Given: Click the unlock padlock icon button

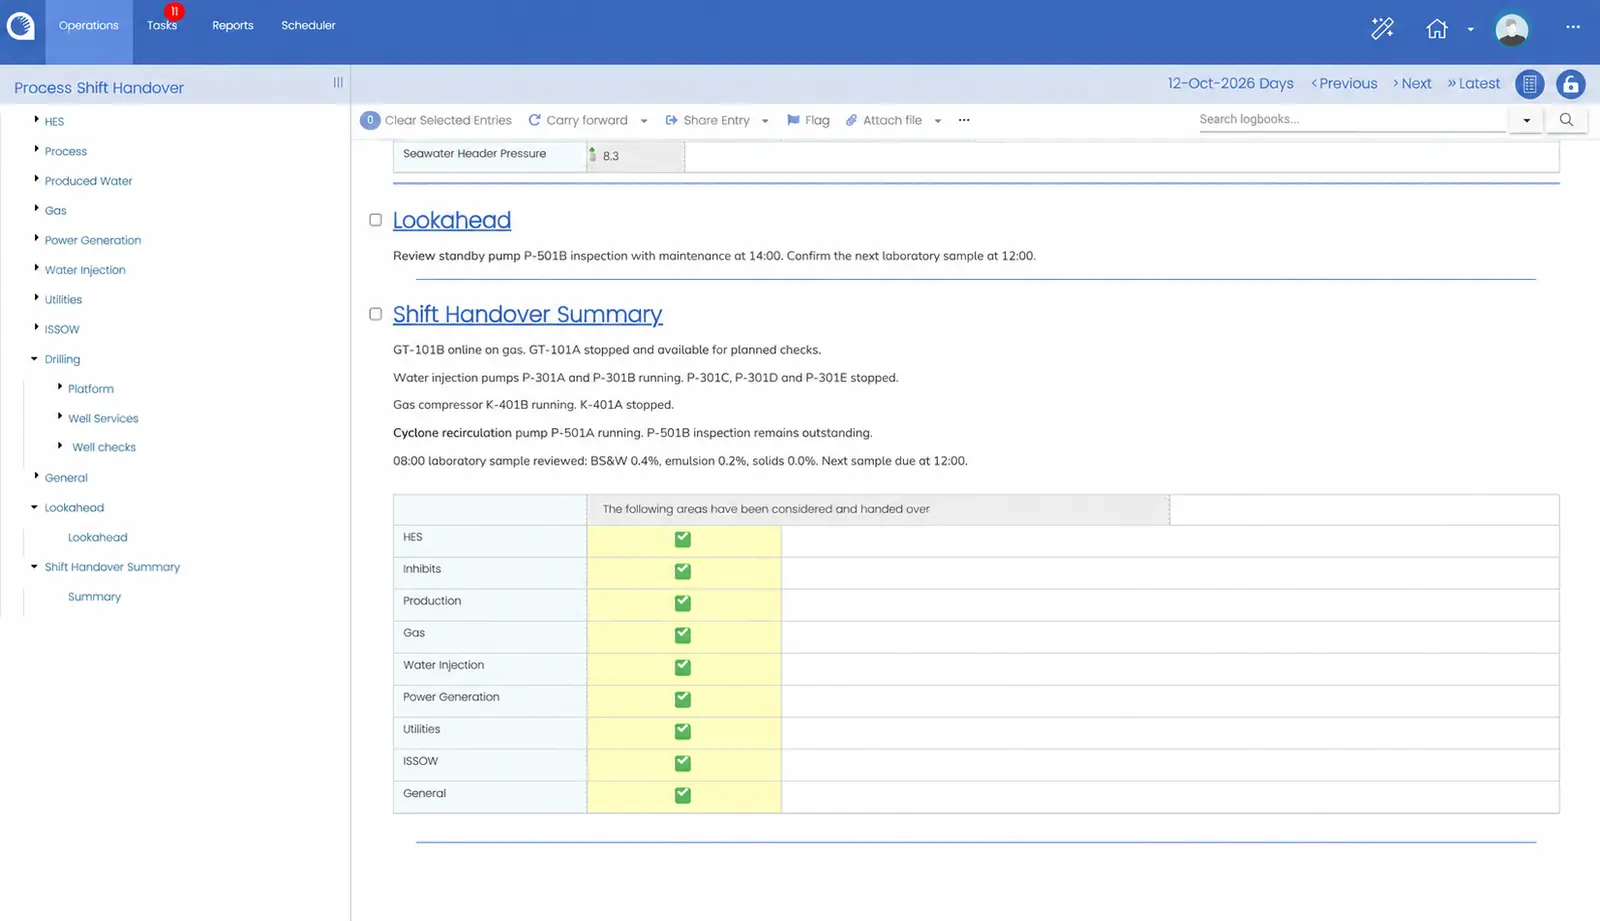Looking at the screenshot, I should tap(1570, 85).
